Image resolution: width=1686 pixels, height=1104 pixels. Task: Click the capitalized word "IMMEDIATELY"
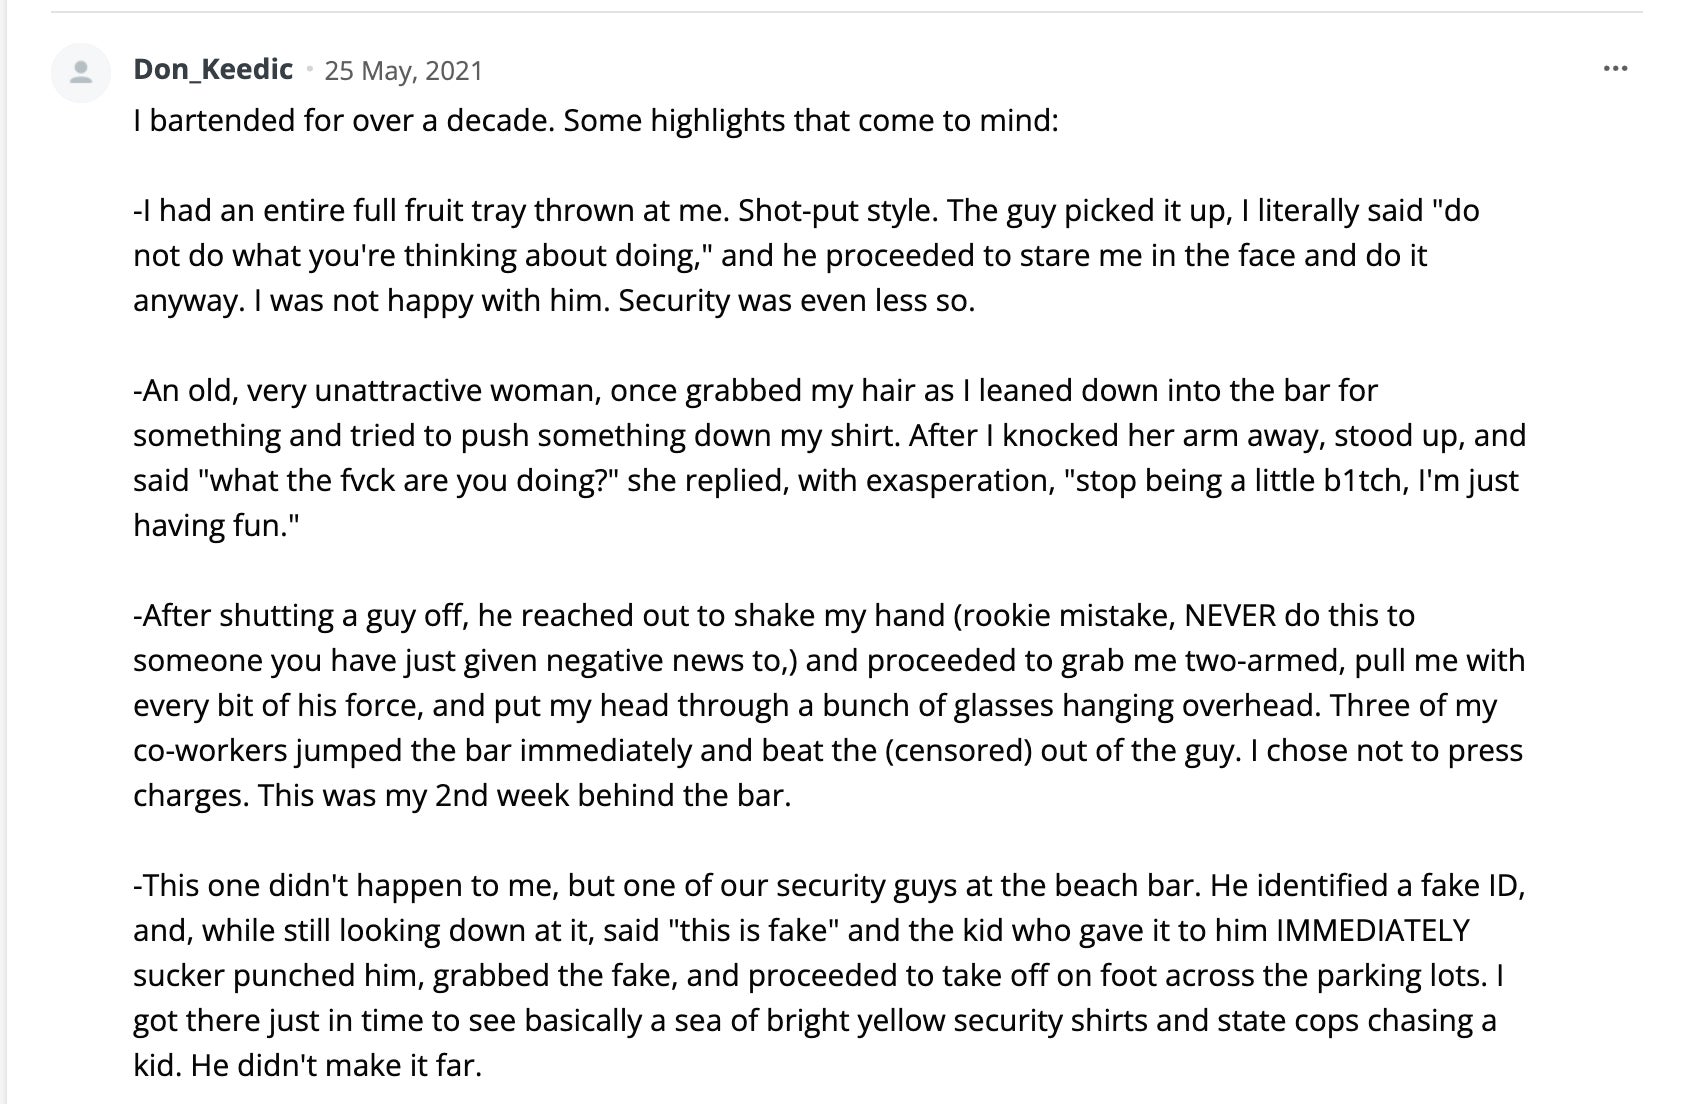[x=1373, y=931]
